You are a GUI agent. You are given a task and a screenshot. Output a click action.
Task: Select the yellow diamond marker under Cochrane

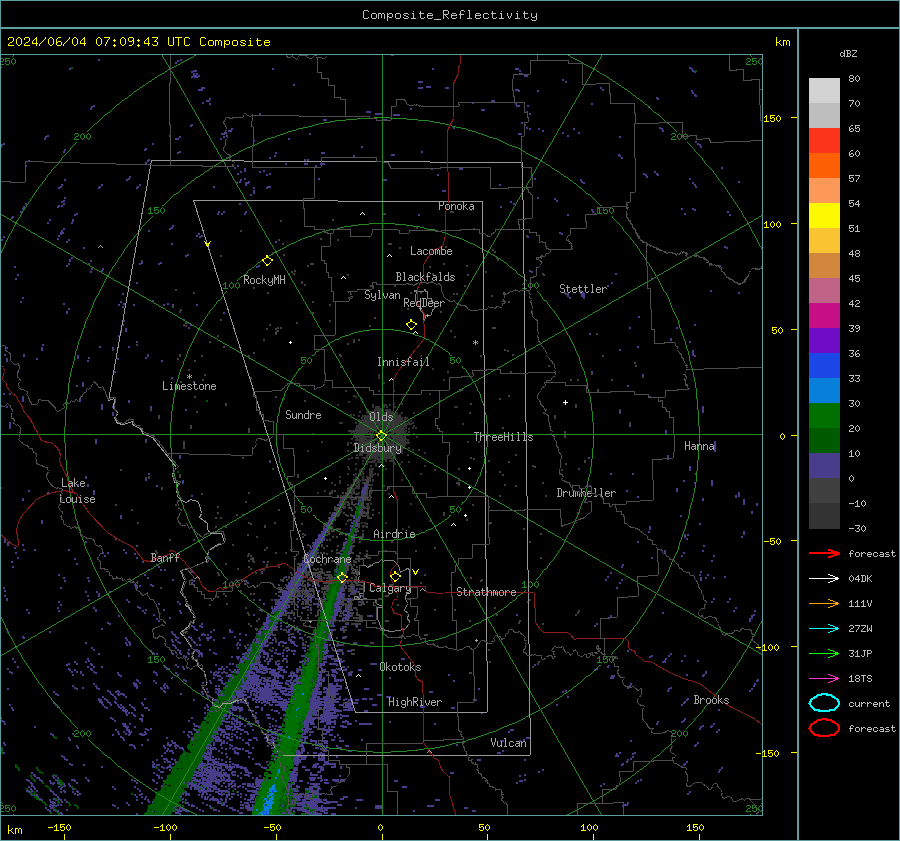pos(342,577)
